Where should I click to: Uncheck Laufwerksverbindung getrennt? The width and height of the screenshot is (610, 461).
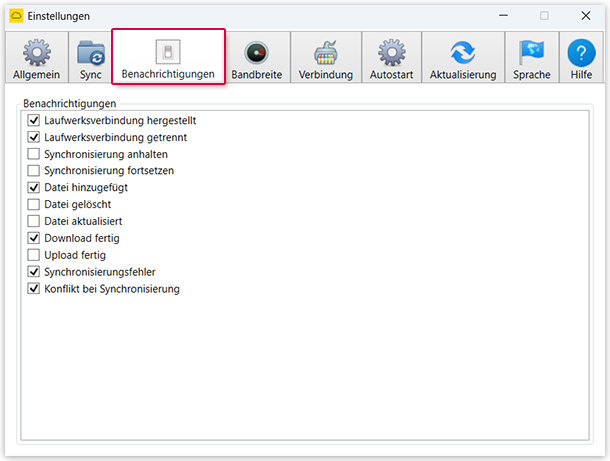[34, 137]
